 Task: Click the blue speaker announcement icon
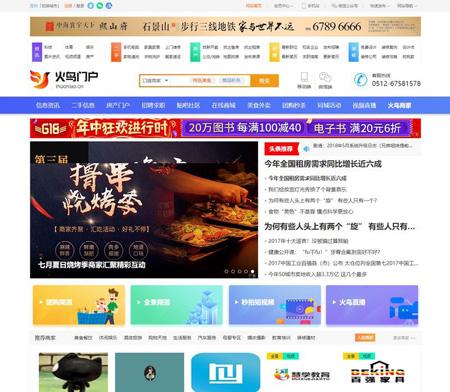point(306,149)
